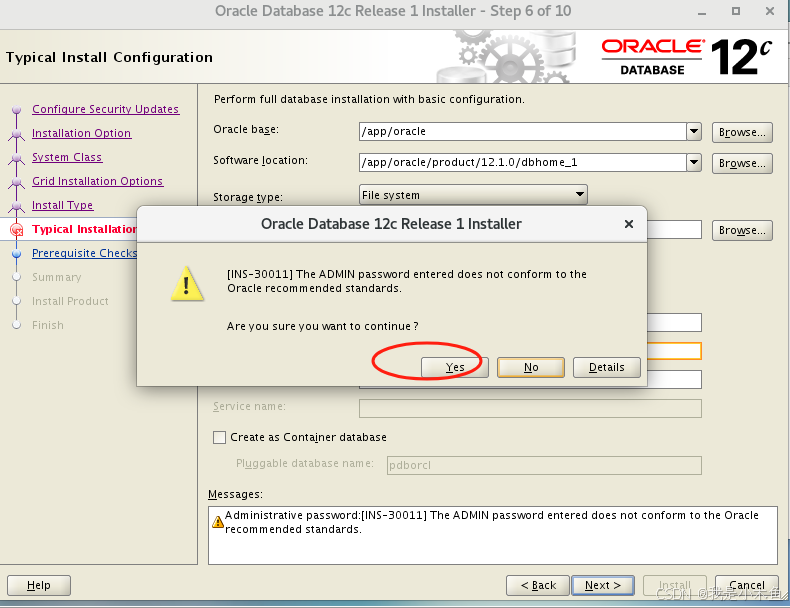Open the Storage type File system dropdown
Image resolution: width=790 pixels, height=608 pixels.
473,194
